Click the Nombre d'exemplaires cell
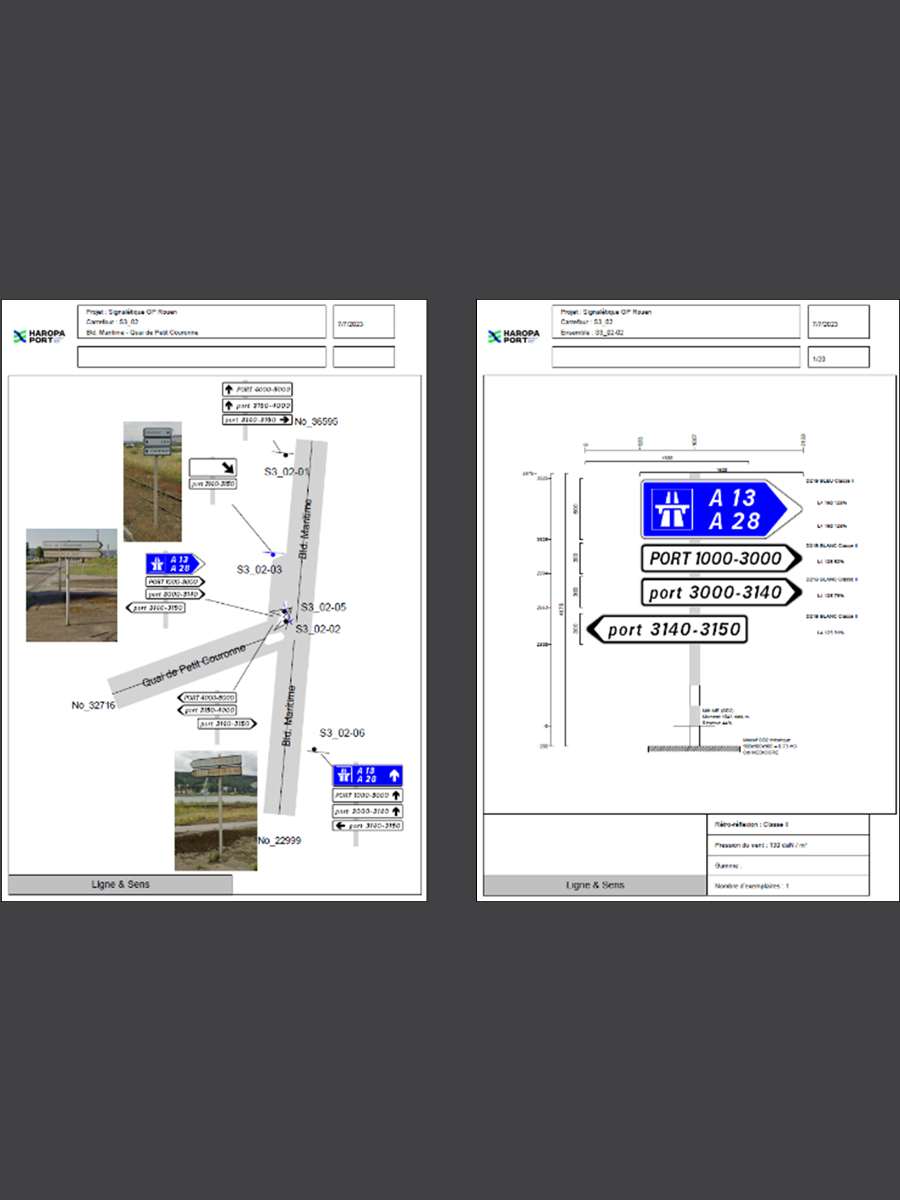 point(787,886)
